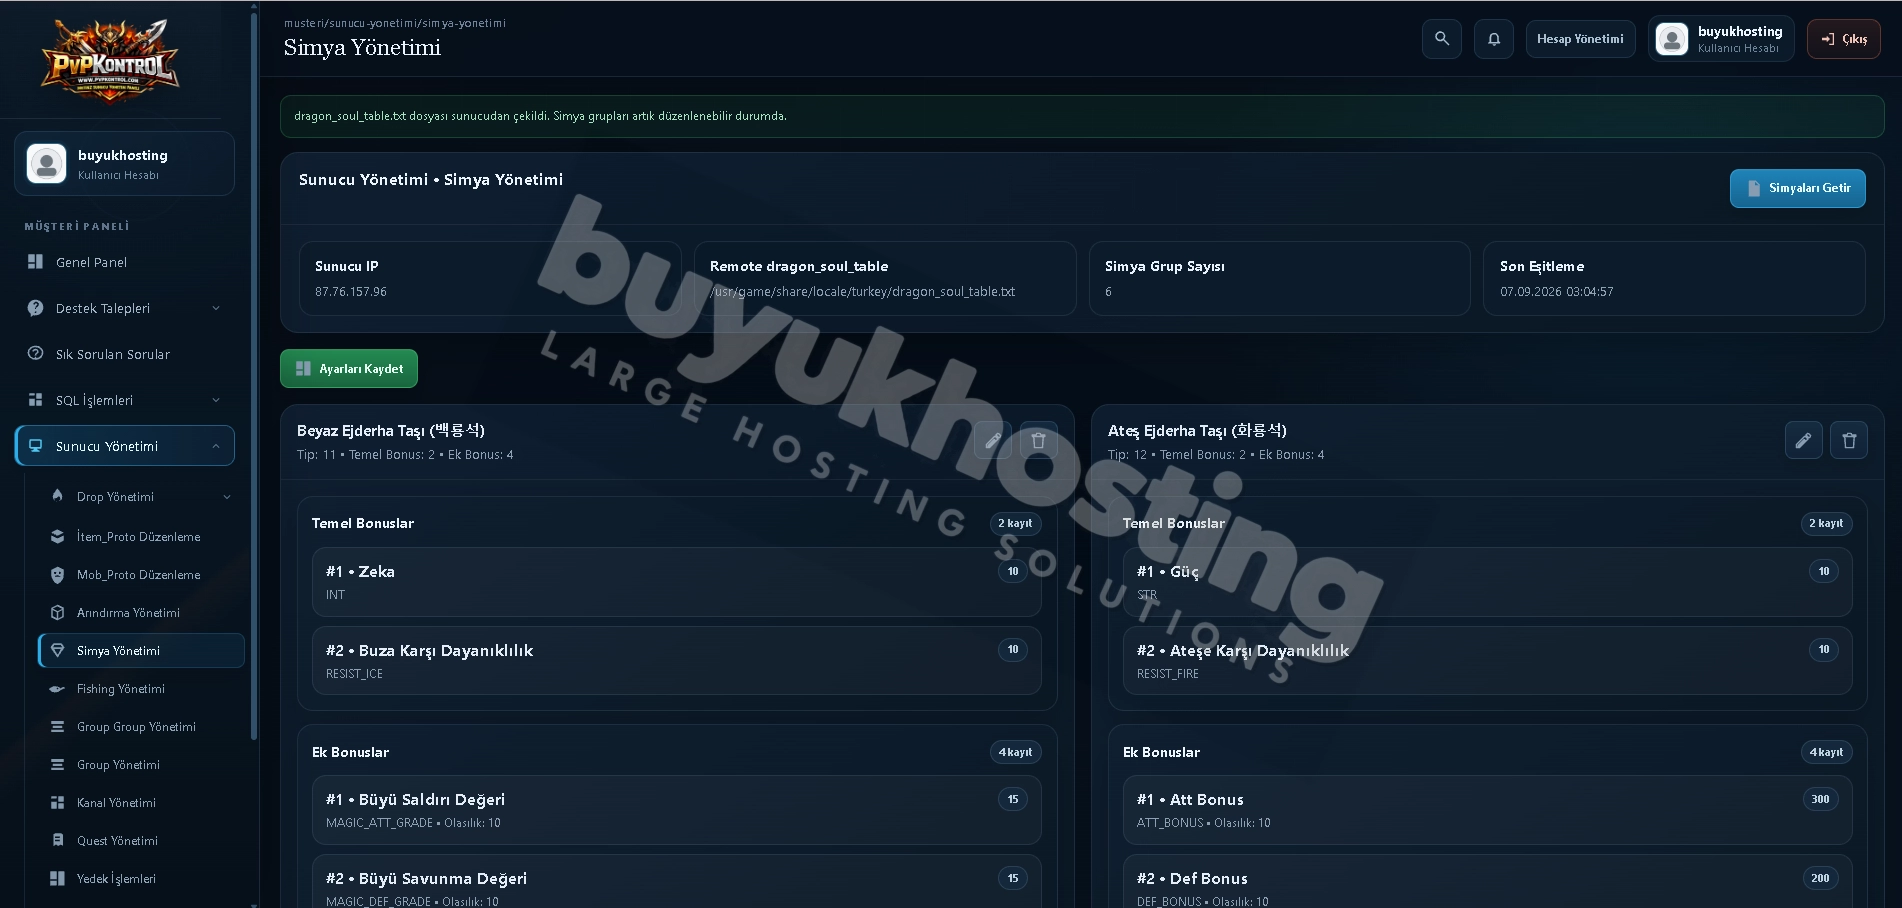The image size is (1902, 908).
Task: Click the Son Eşitleme timestamp
Action: click(x=1556, y=292)
